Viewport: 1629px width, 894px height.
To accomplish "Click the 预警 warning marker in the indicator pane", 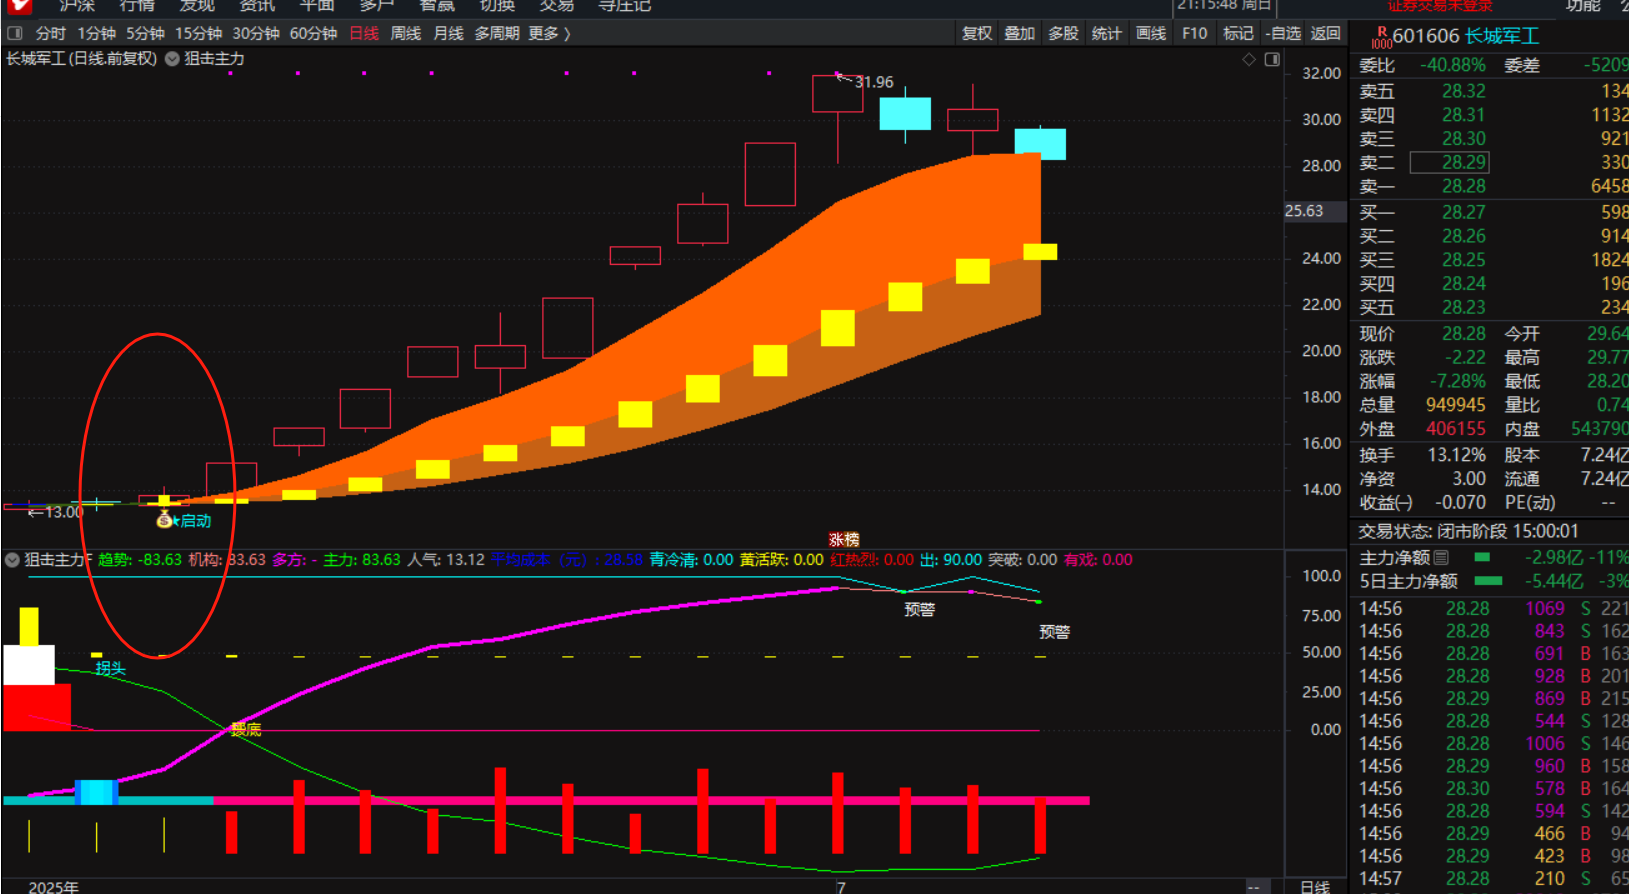I will pos(919,609).
